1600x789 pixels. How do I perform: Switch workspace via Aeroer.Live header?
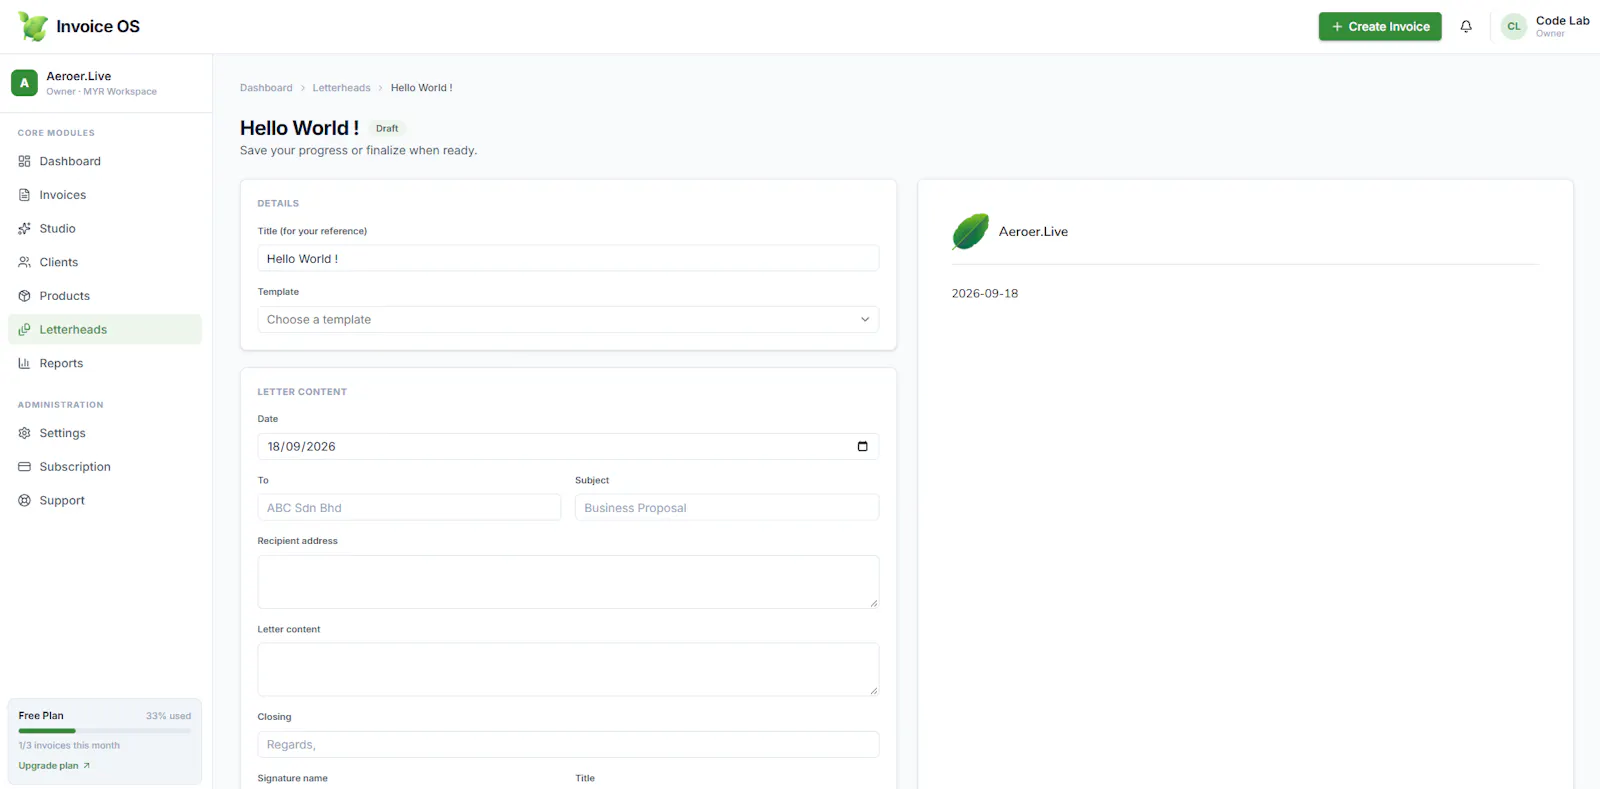coord(105,83)
